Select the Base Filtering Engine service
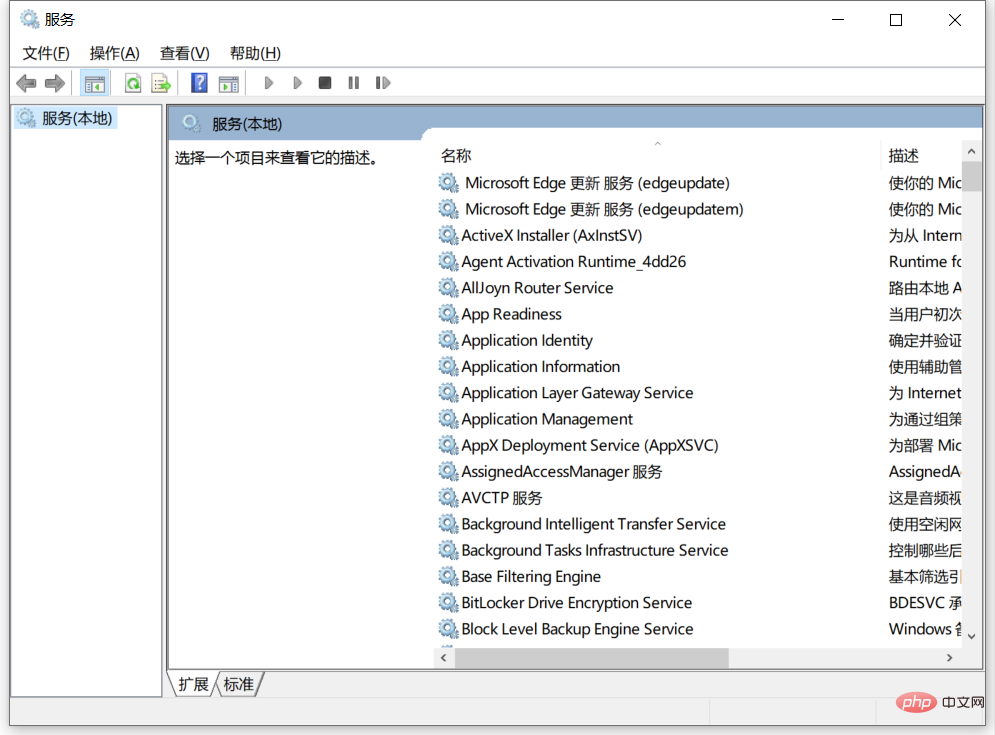This screenshot has width=995, height=735. (x=530, y=576)
